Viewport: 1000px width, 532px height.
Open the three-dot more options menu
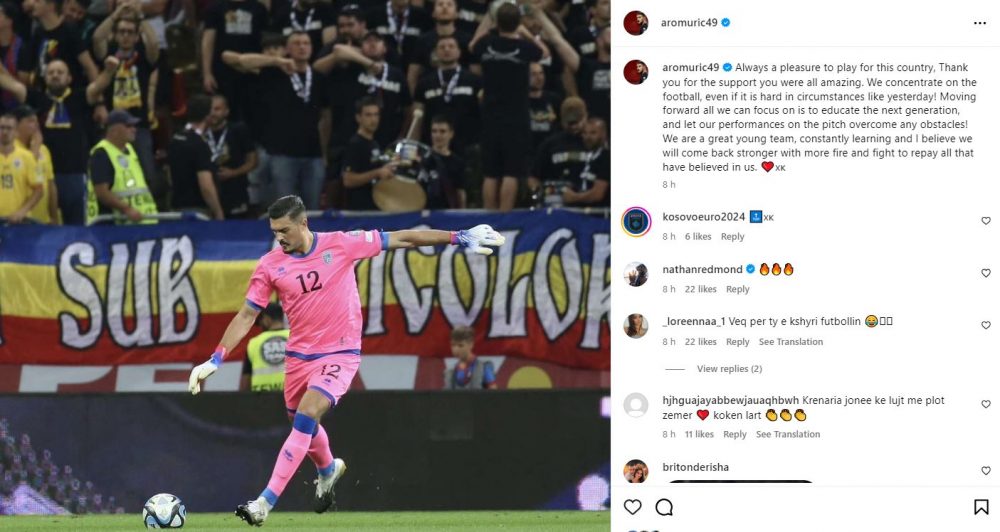980,23
